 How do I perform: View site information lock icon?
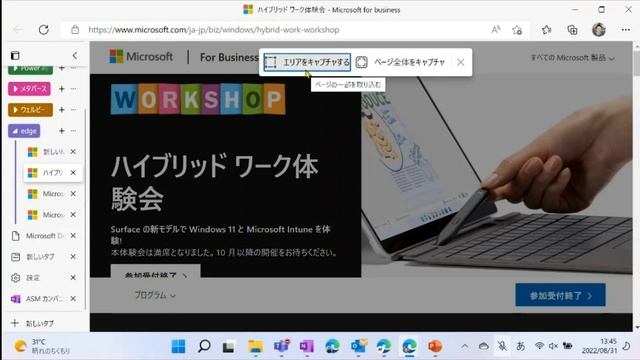(x=75, y=30)
